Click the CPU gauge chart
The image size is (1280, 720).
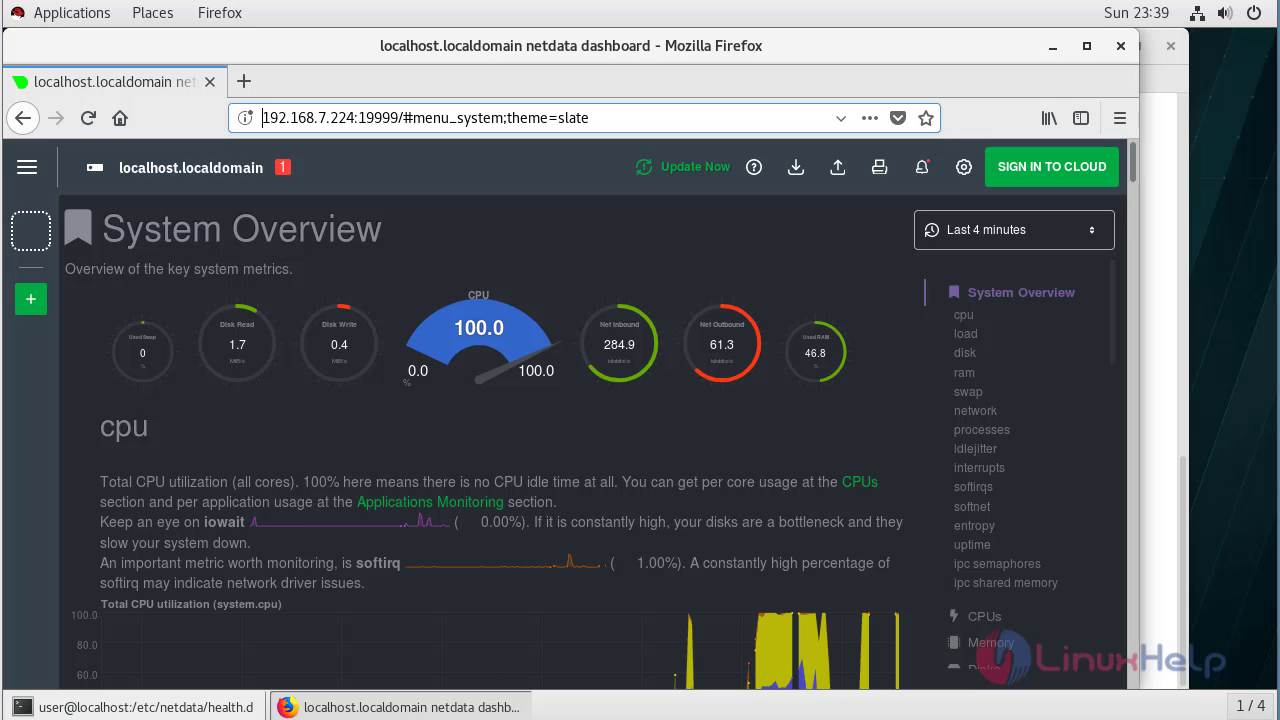(x=479, y=338)
